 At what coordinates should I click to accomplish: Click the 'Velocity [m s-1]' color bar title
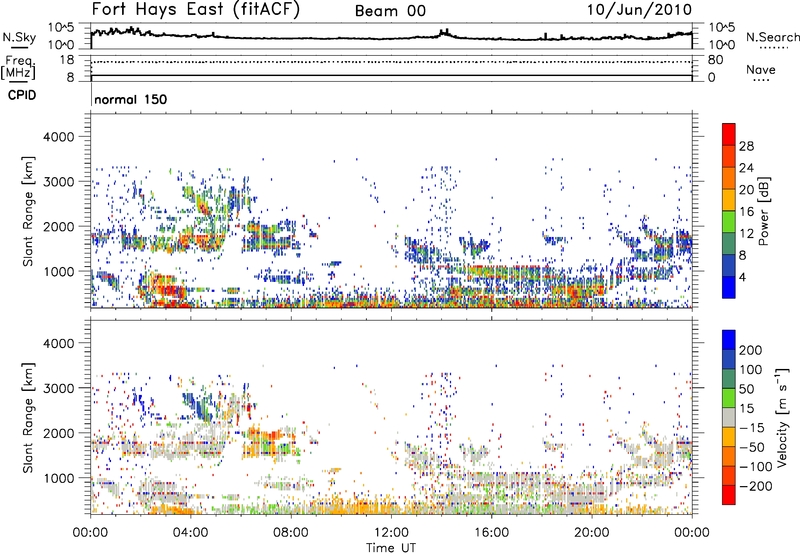click(781, 417)
